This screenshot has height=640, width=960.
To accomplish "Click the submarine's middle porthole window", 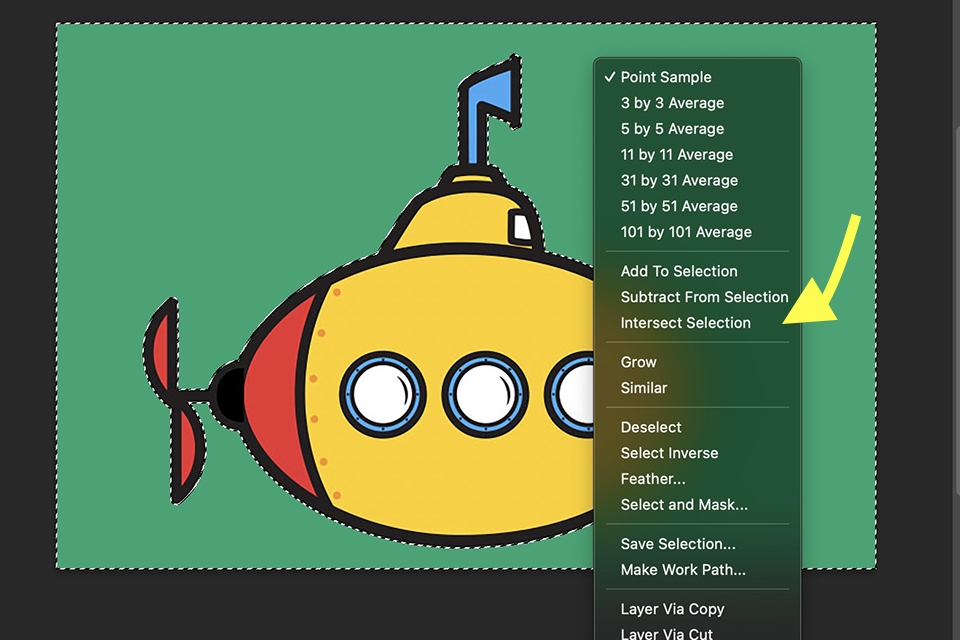I will [486, 394].
